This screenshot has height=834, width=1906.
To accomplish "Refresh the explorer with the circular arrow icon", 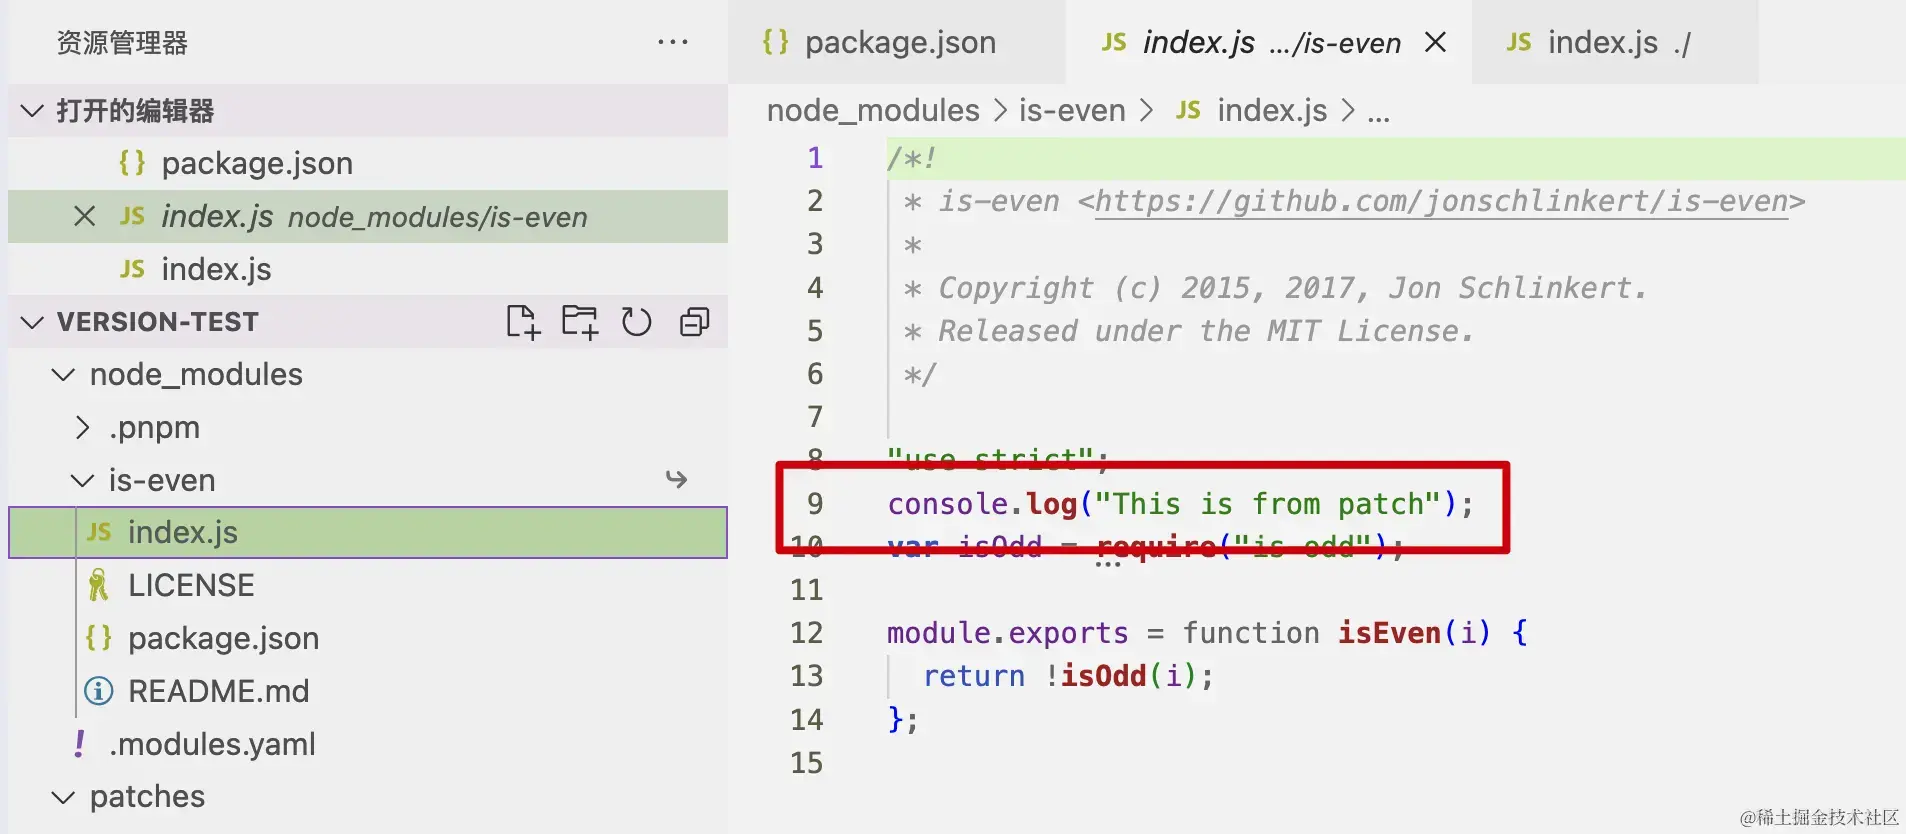I will pyautogui.click(x=636, y=322).
